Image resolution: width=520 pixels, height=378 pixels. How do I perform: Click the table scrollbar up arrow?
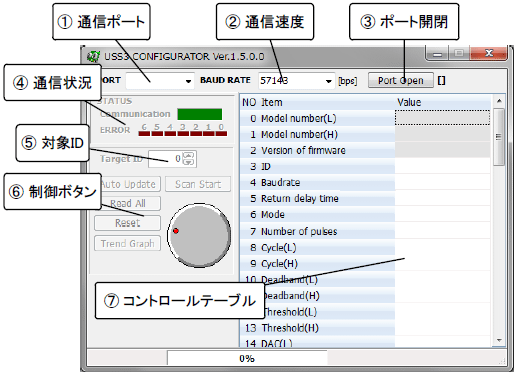pyautogui.click(x=499, y=101)
